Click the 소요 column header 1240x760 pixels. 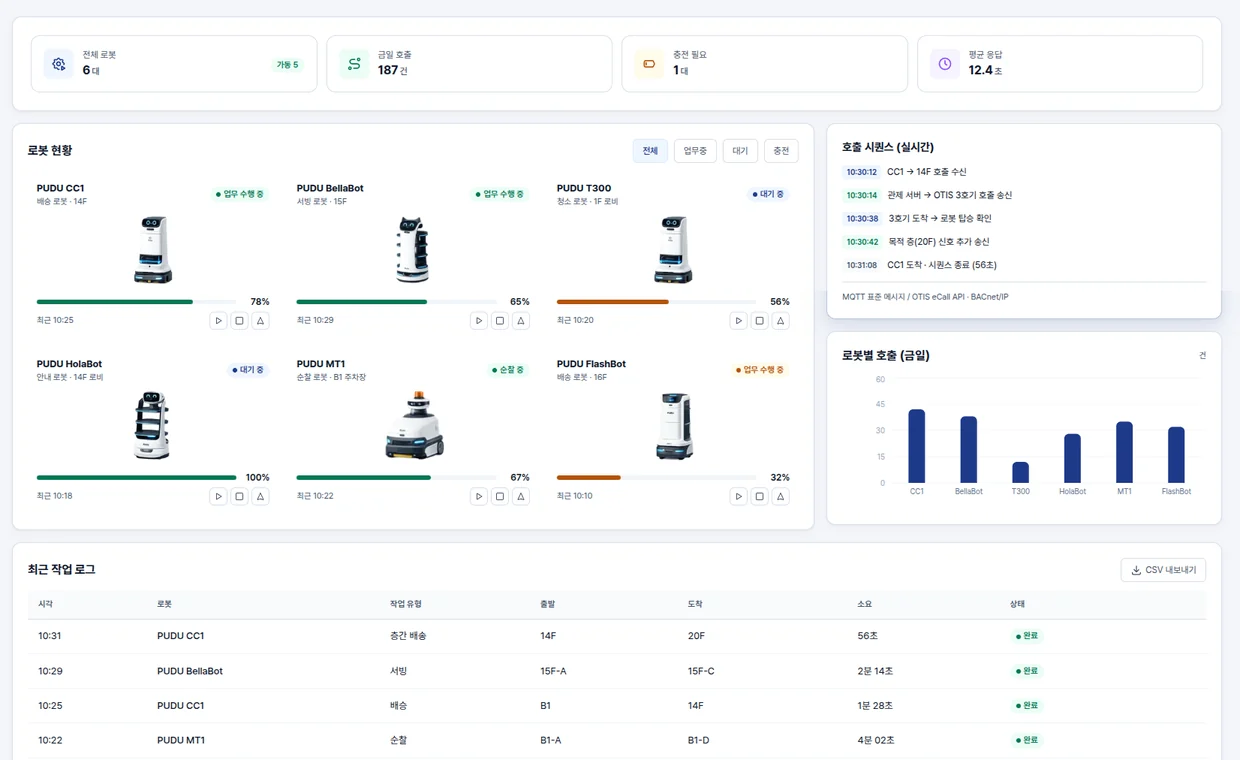(x=865, y=604)
